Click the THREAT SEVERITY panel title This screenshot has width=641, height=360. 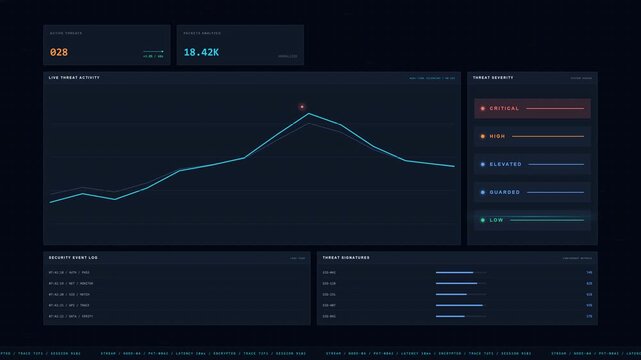tap(493, 78)
